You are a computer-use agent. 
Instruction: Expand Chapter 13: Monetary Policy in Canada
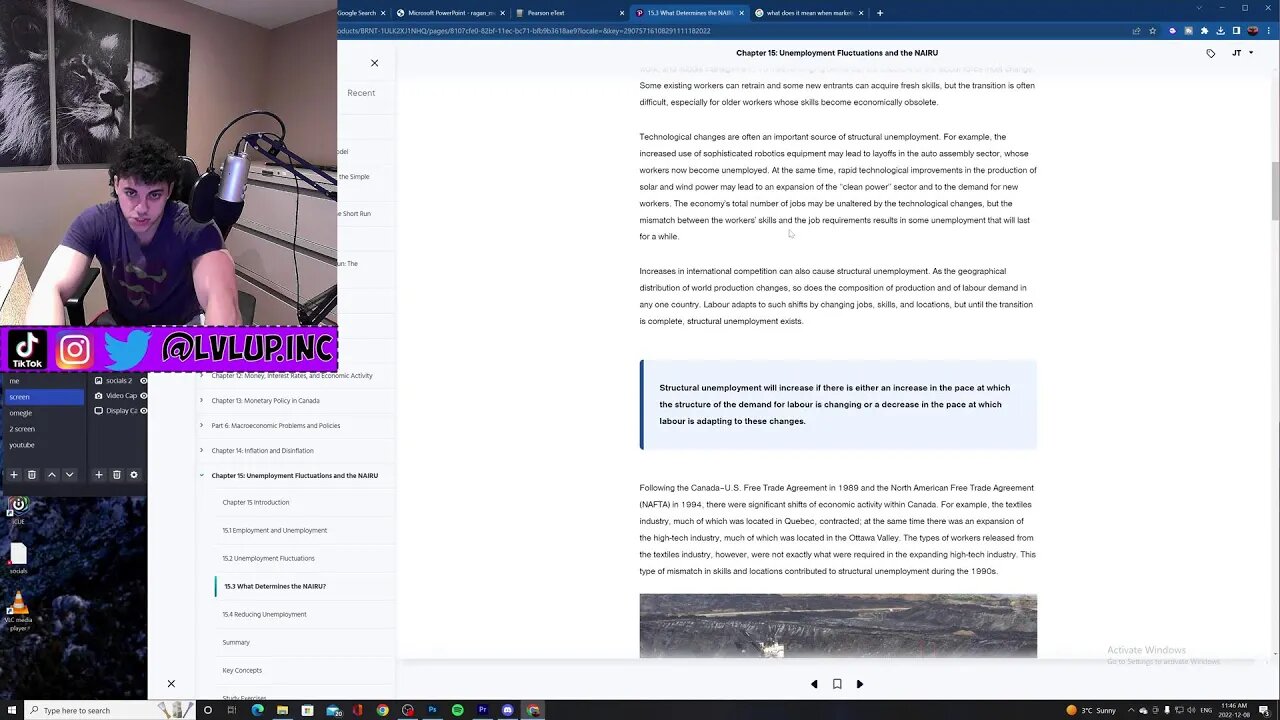[201, 401]
